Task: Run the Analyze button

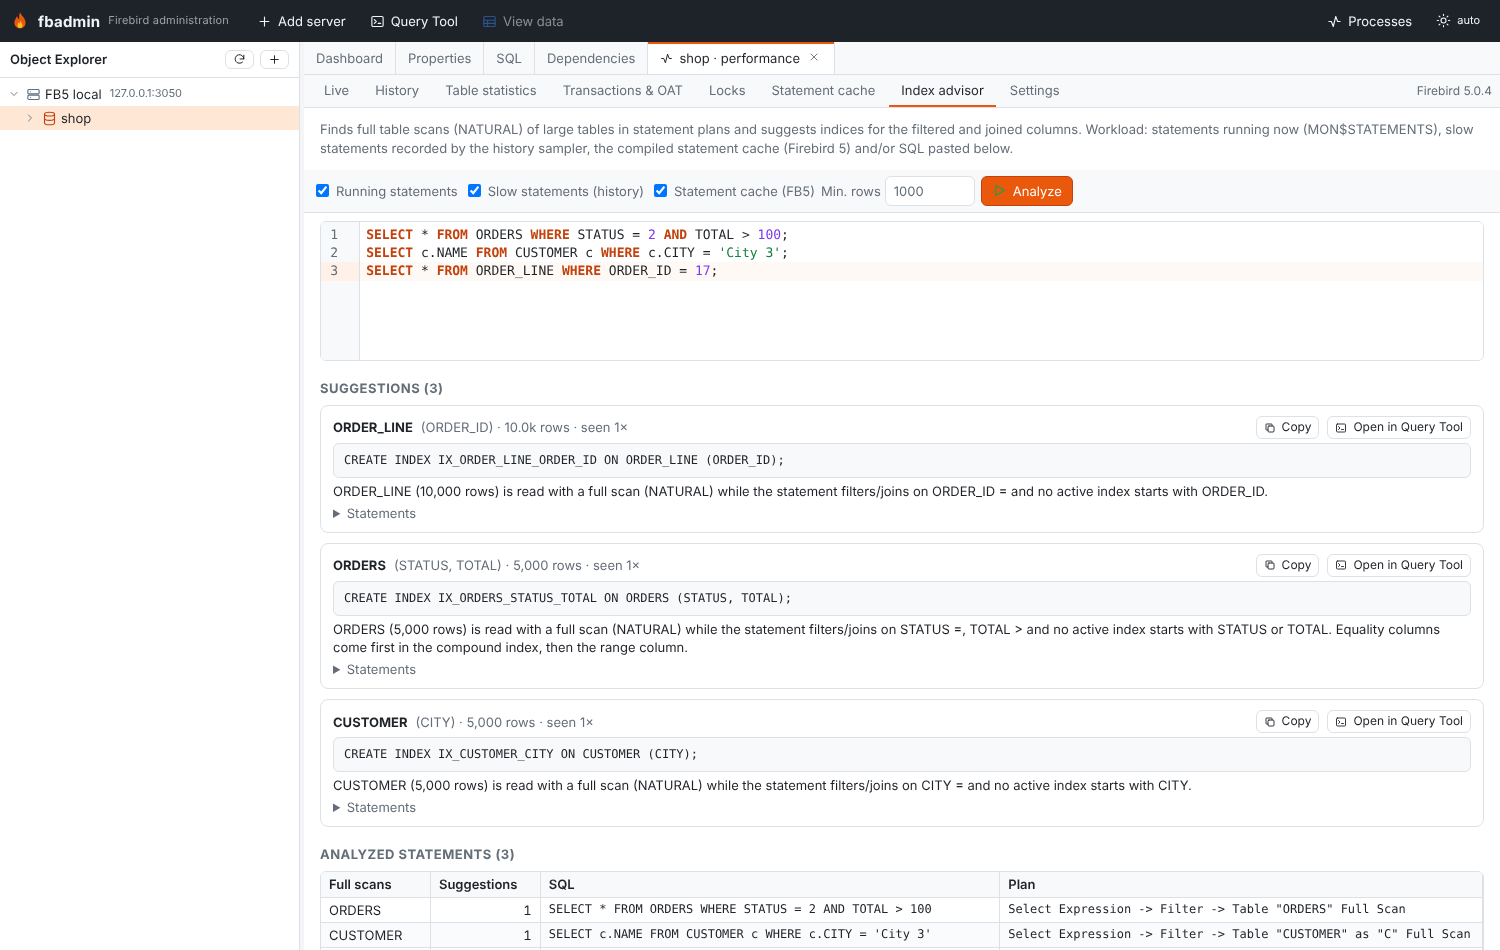Action: [1027, 191]
